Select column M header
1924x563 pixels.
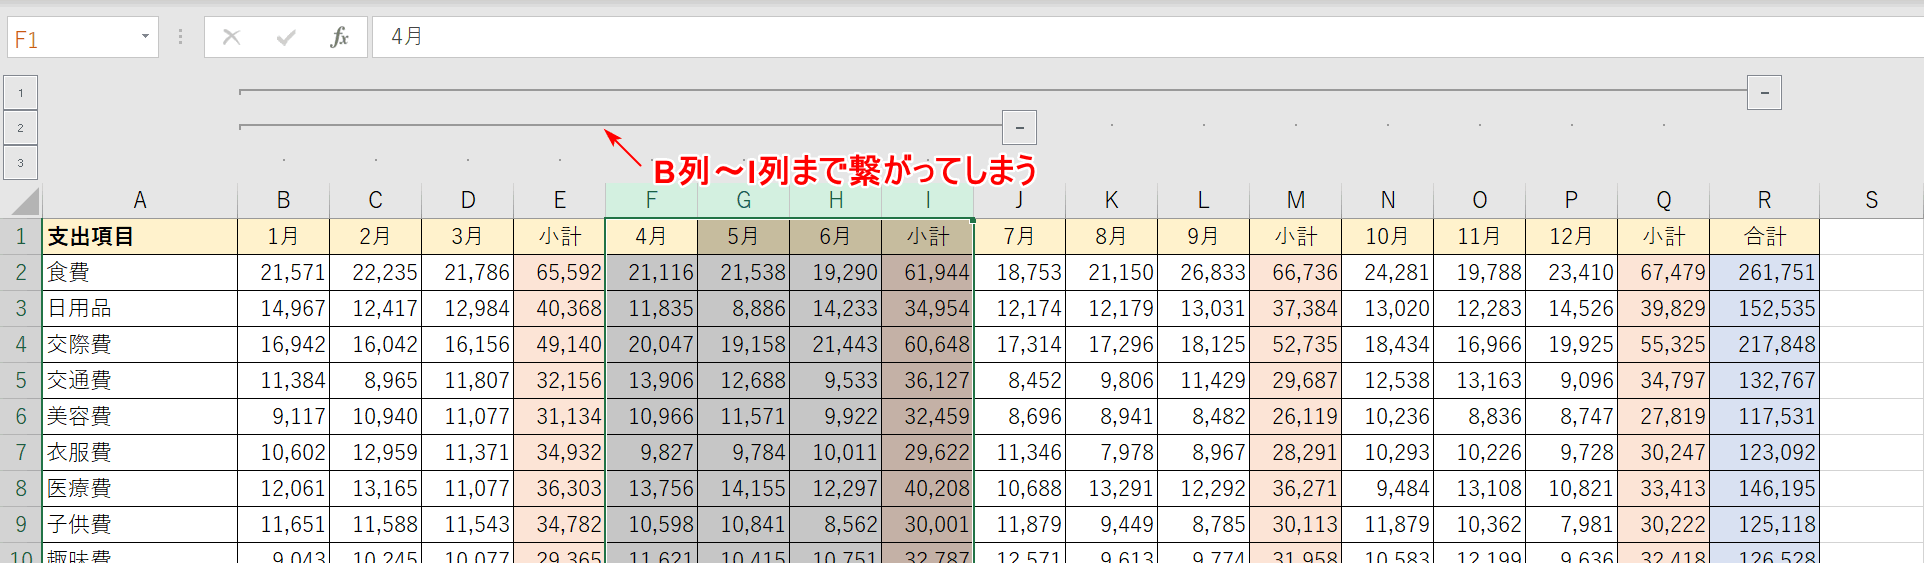[1295, 200]
